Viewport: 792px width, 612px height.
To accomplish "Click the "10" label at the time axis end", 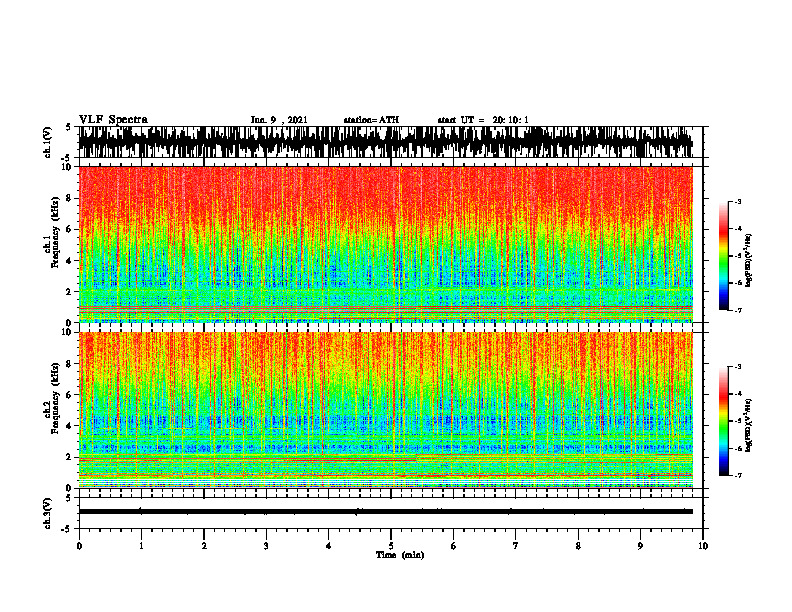I will click(703, 546).
